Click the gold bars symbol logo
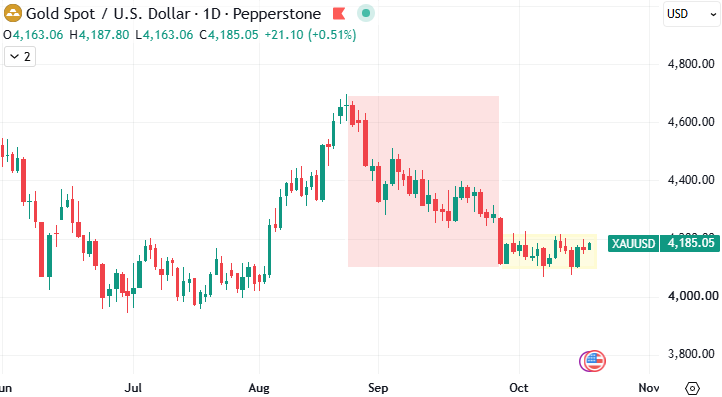722x397 pixels. tap(12, 13)
